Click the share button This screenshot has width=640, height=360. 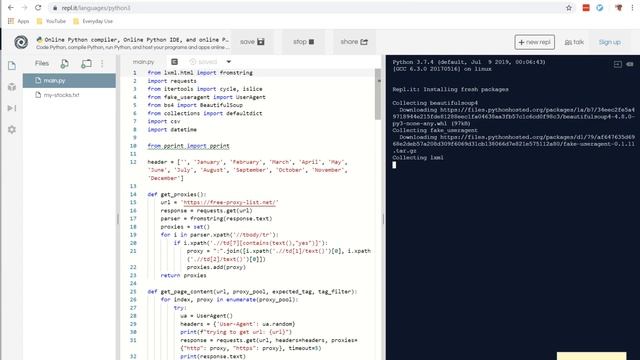354,42
